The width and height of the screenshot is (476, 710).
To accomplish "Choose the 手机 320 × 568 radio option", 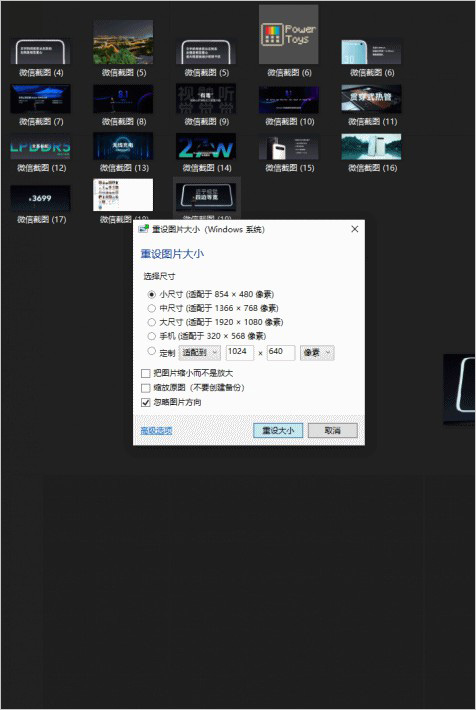I will point(152,336).
